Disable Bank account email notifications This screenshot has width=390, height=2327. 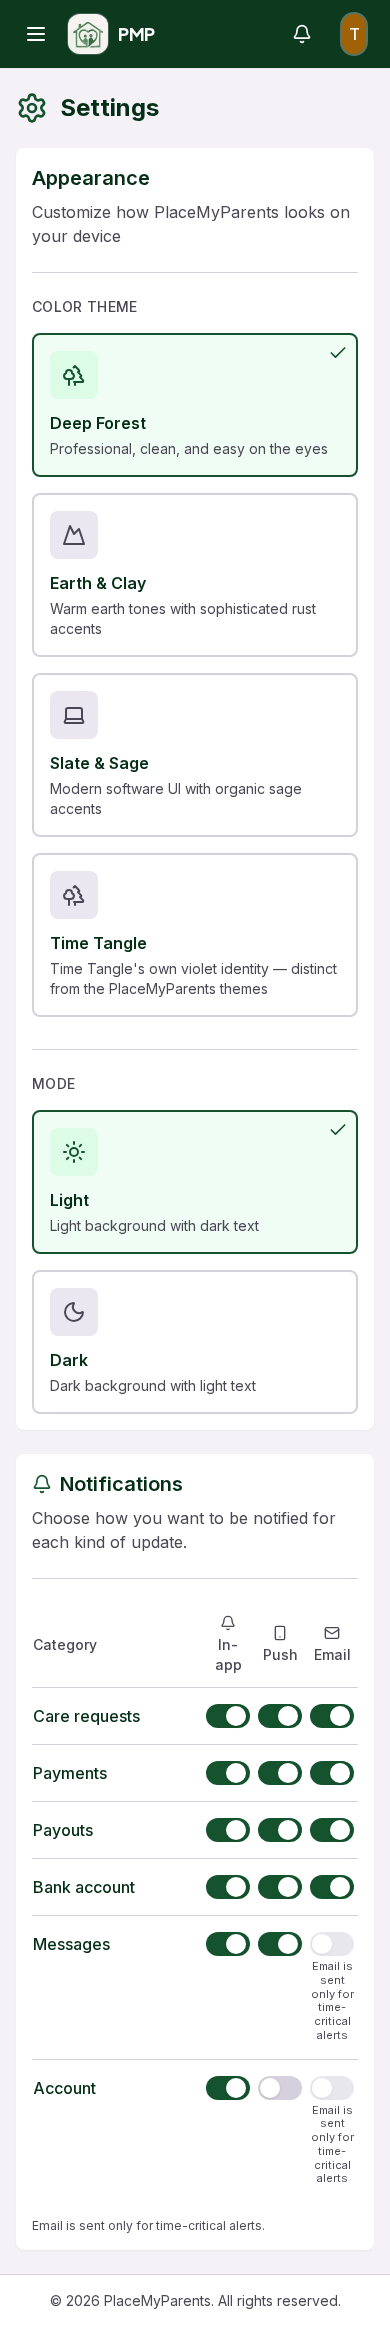(332, 1887)
